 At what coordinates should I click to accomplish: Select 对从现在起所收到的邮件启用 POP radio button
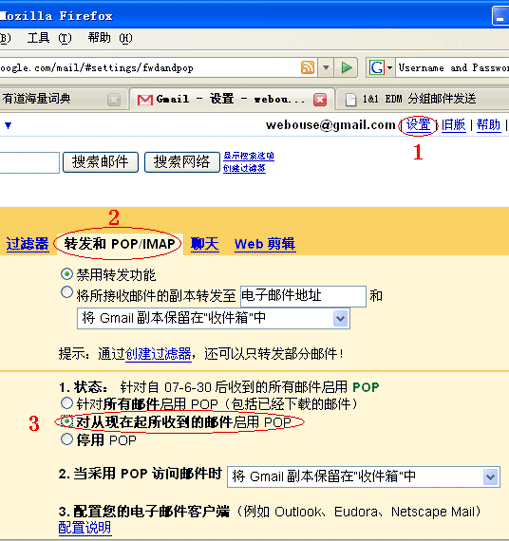coord(67,421)
